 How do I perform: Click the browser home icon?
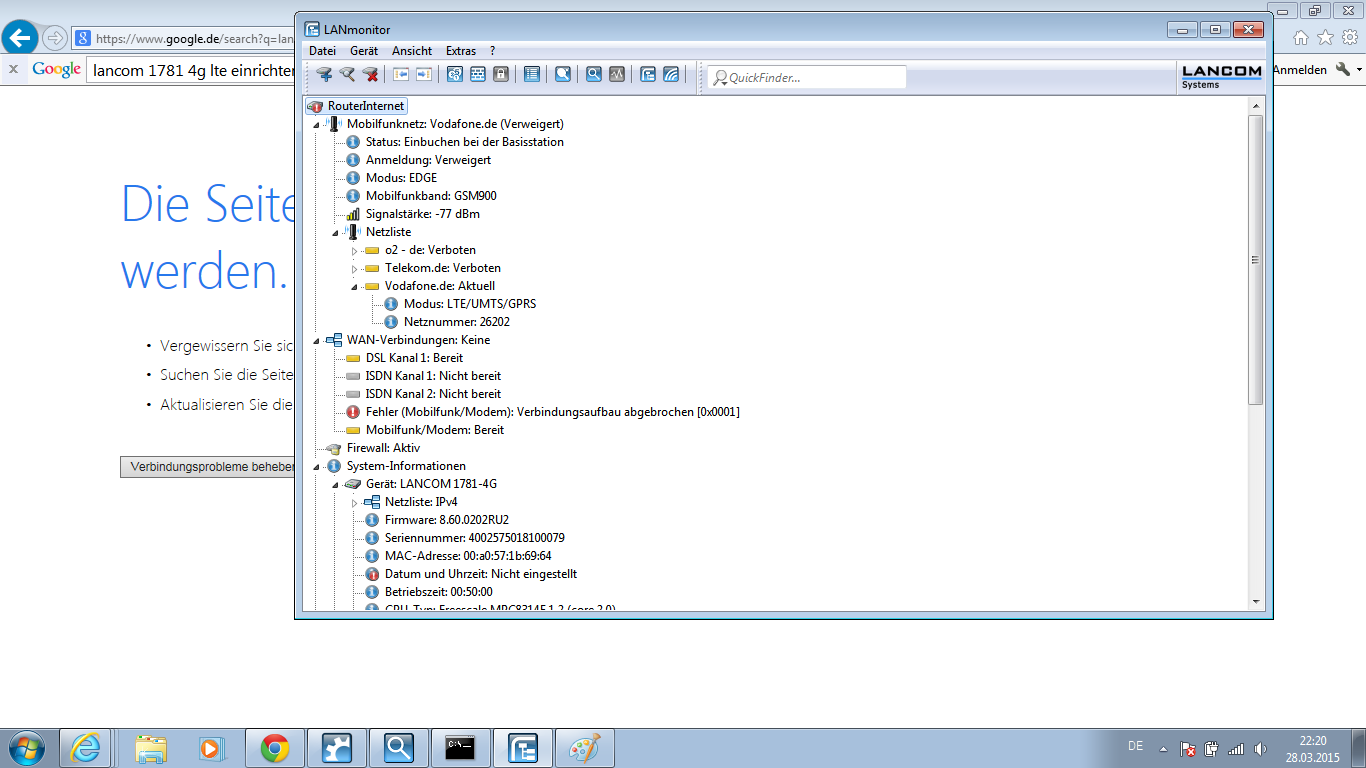(x=1301, y=37)
